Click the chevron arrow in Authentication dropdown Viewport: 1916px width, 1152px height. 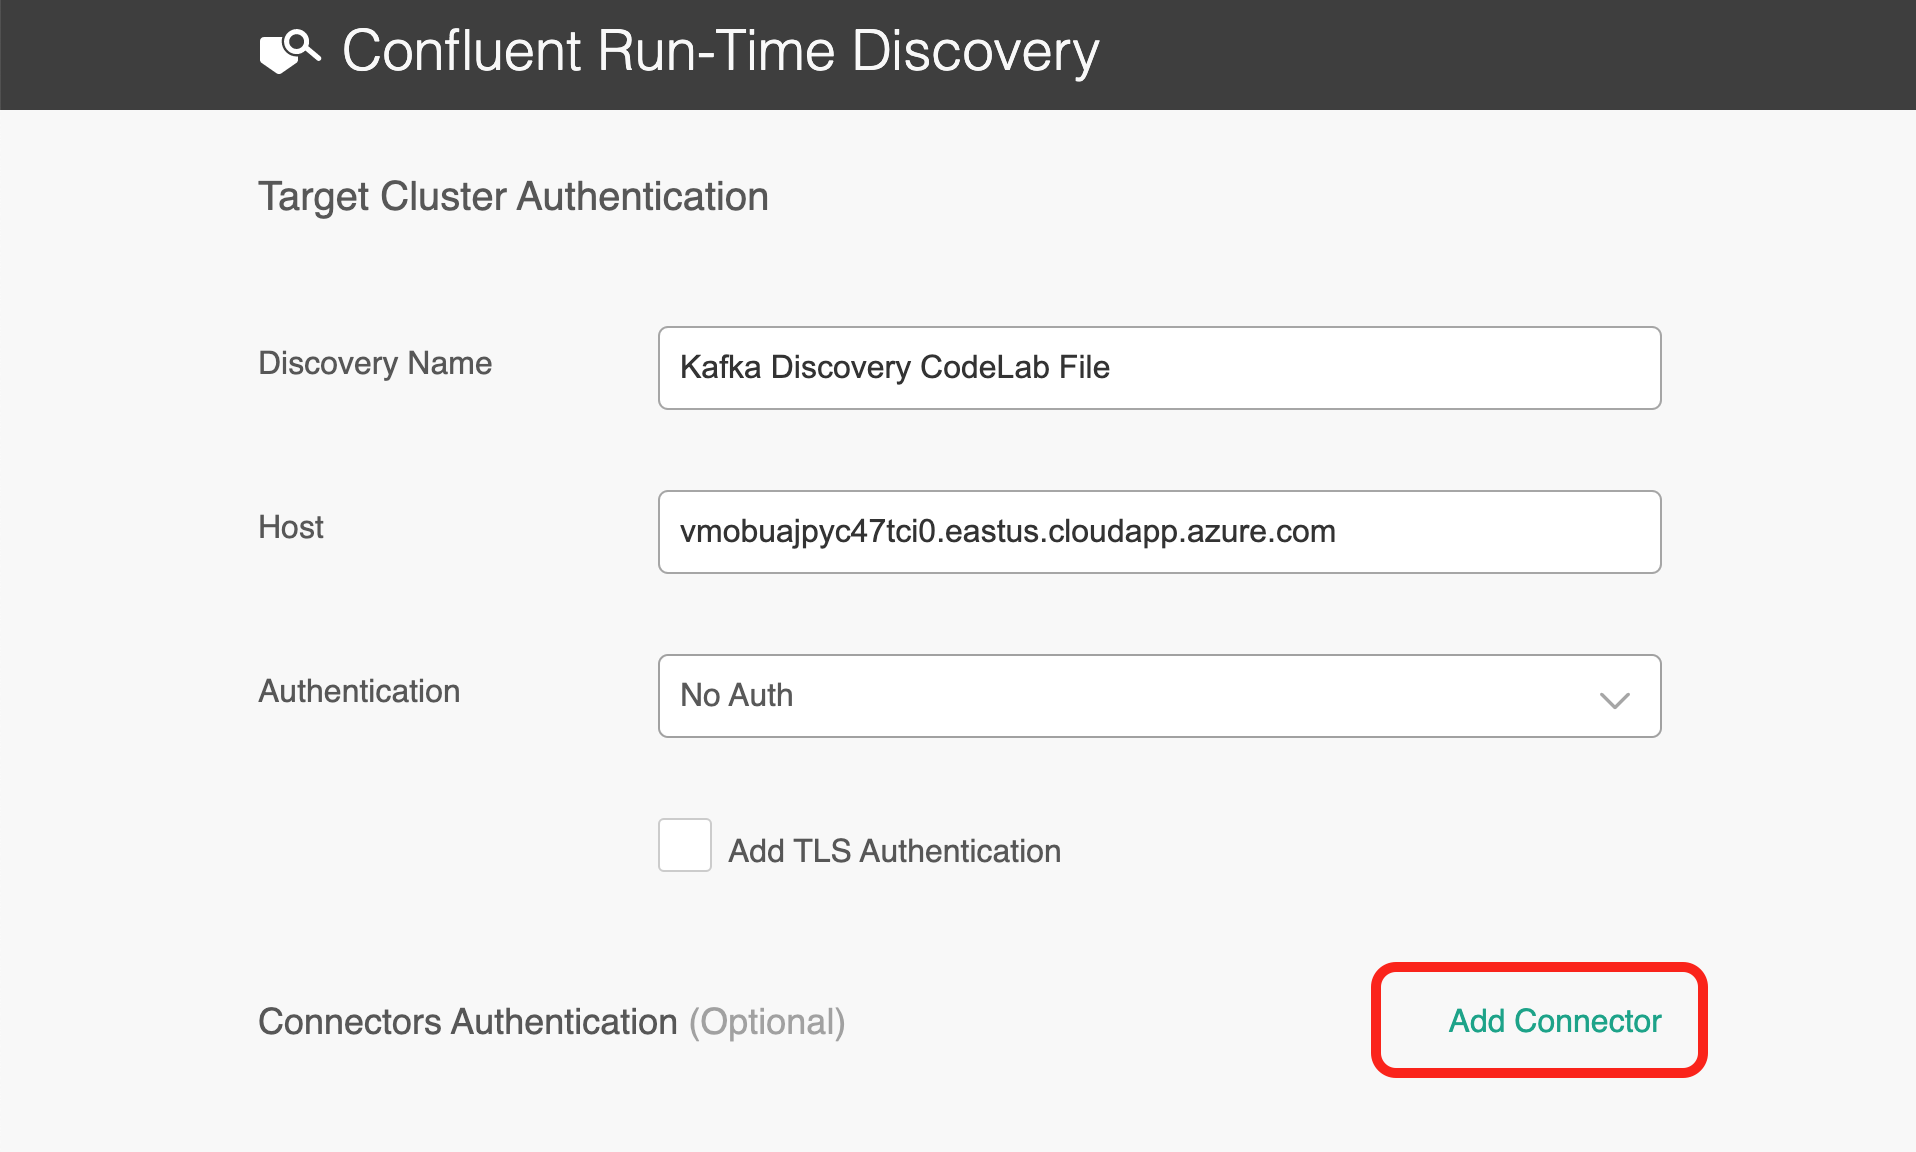point(1614,699)
